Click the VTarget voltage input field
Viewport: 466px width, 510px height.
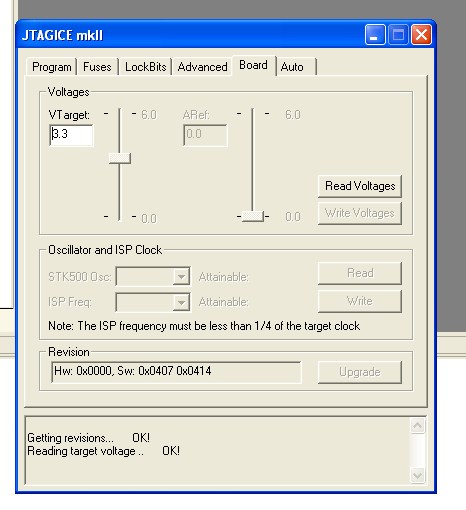(71, 135)
